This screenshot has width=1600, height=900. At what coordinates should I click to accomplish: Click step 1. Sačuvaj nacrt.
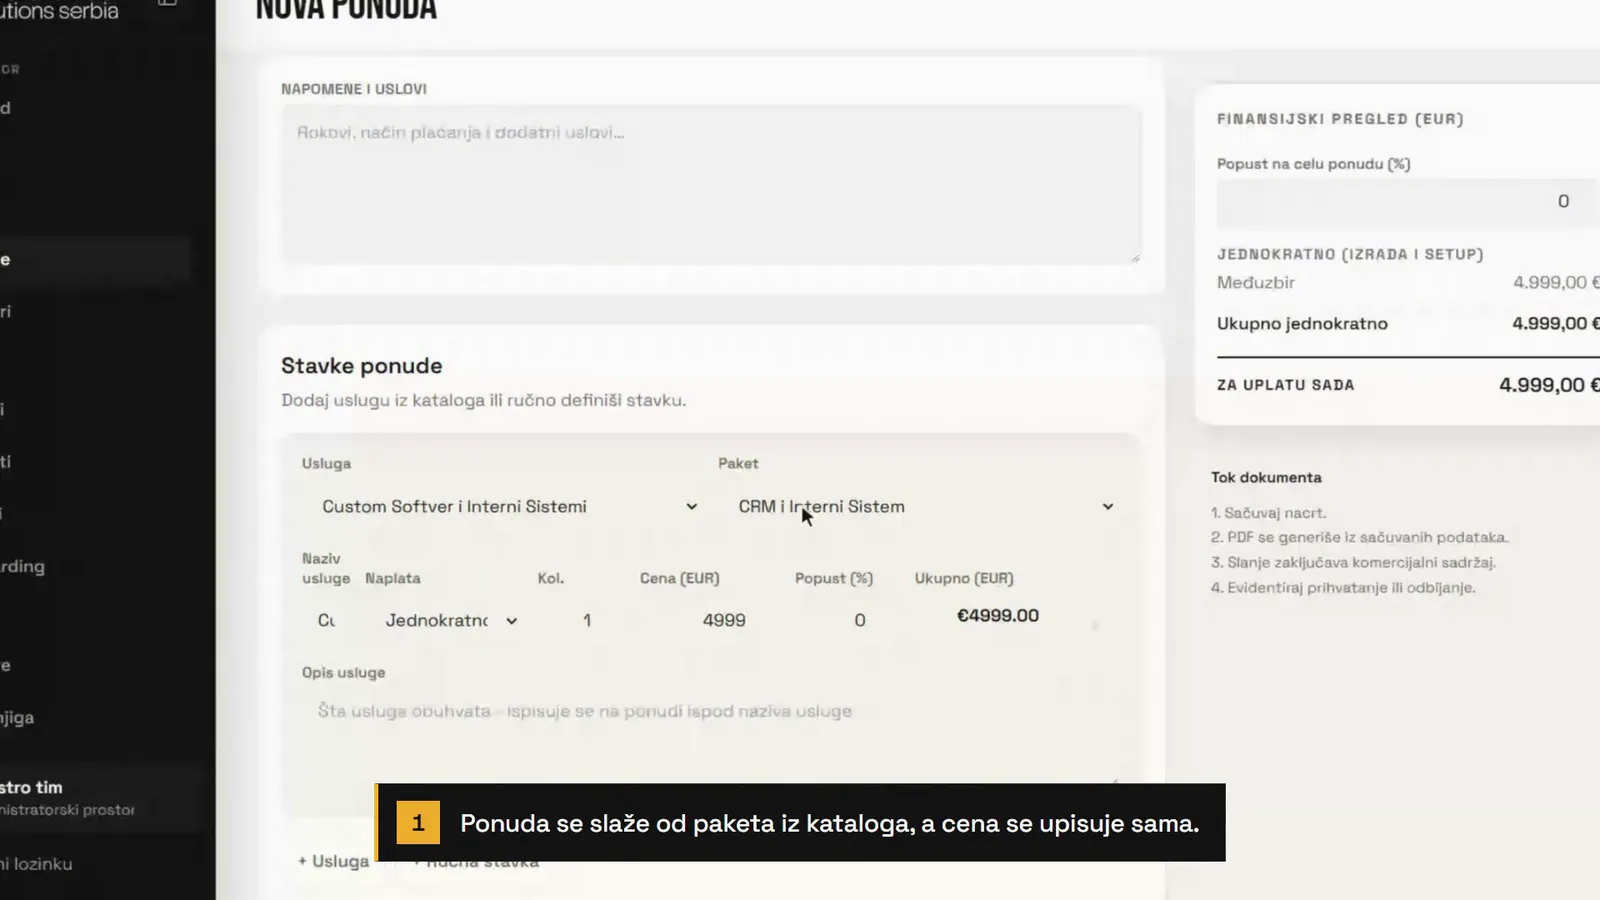pyautogui.click(x=1268, y=513)
